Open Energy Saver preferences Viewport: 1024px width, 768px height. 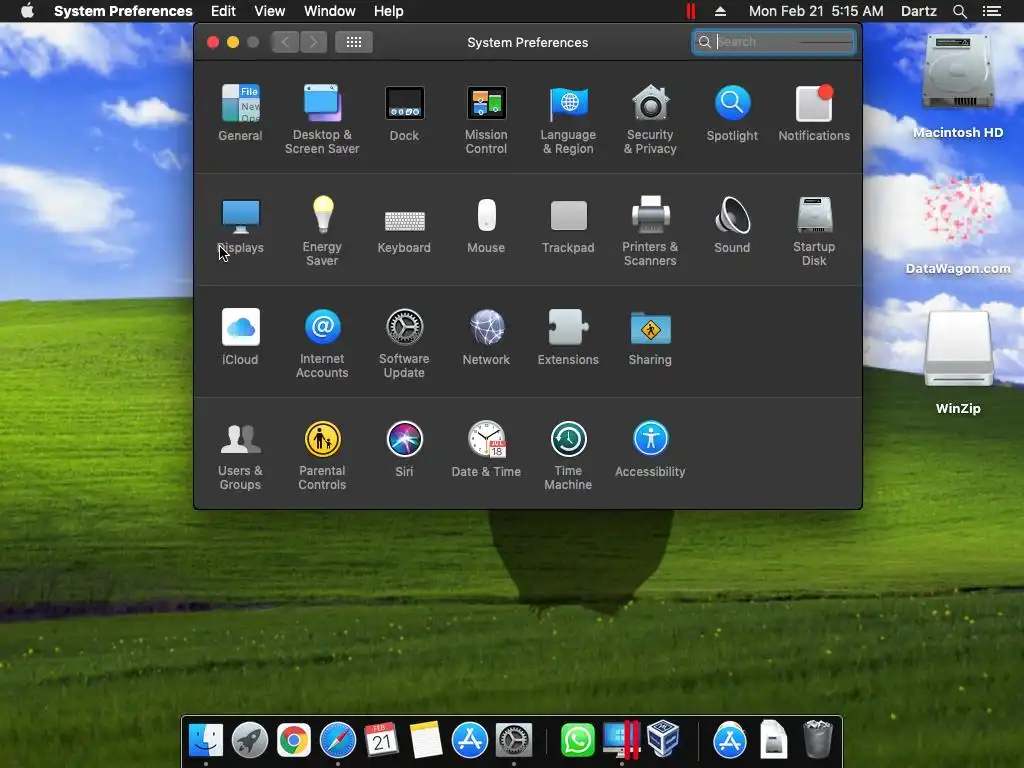pyautogui.click(x=322, y=231)
